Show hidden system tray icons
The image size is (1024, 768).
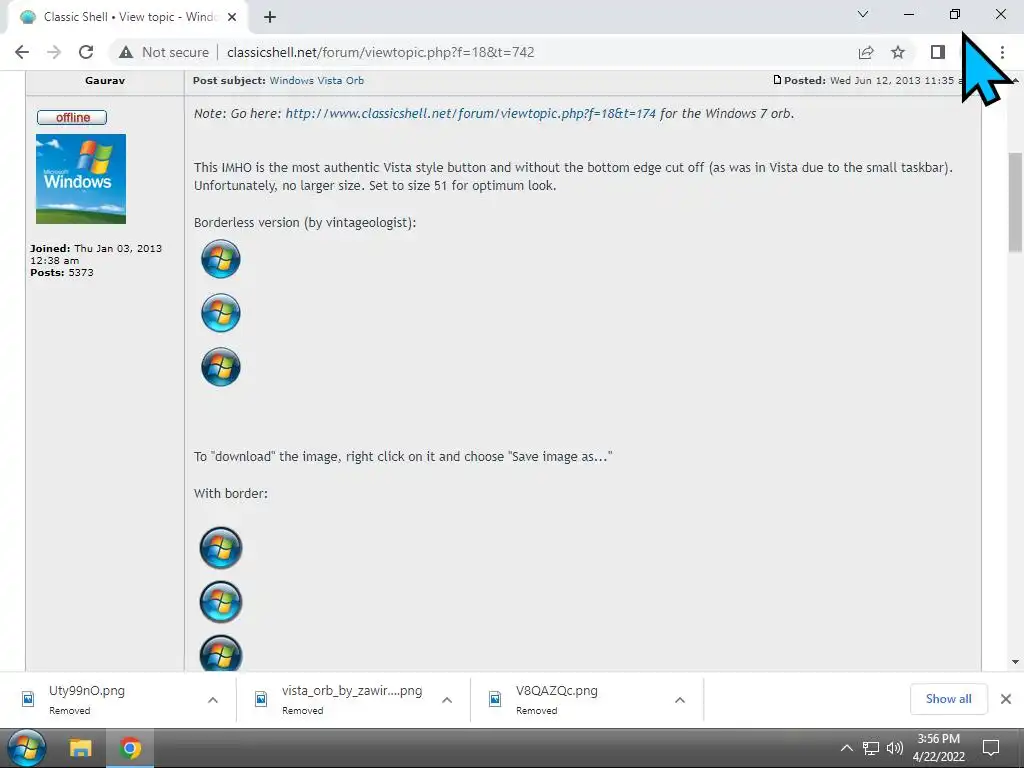click(846, 748)
